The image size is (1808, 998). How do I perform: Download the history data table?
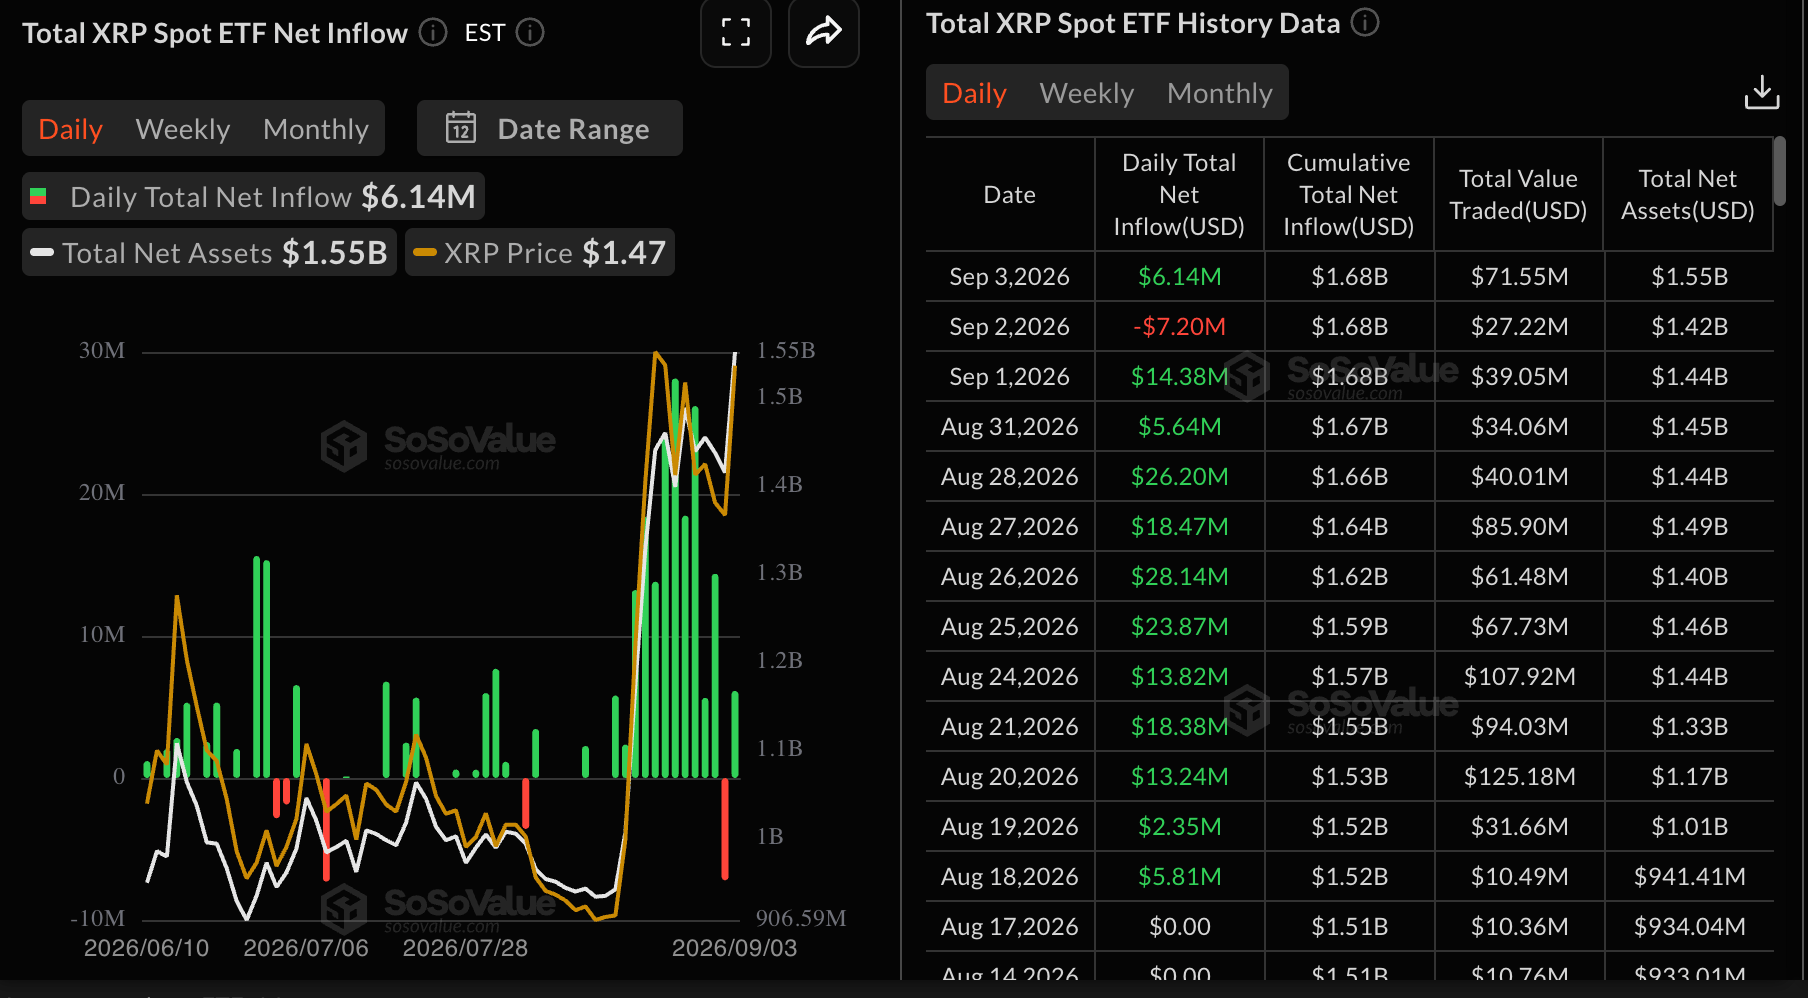pyautogui.click(x=1762, y=92)
